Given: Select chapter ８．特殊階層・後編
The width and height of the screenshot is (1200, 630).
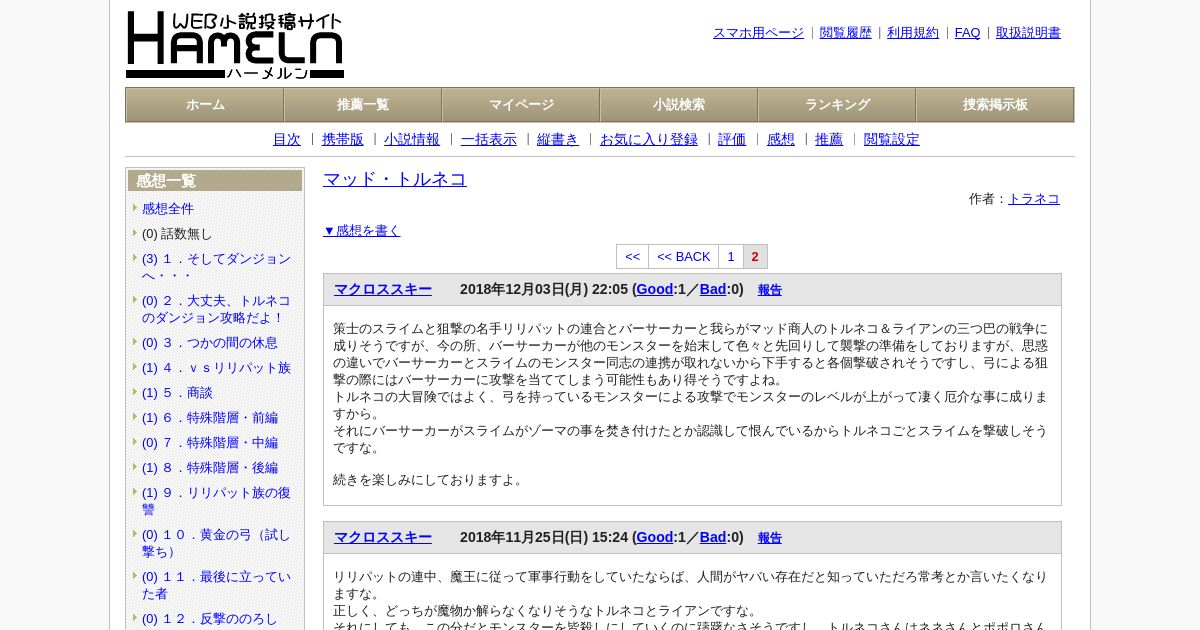Looking at the screenshot, I should pyautogui.click(x=210, y=468).
